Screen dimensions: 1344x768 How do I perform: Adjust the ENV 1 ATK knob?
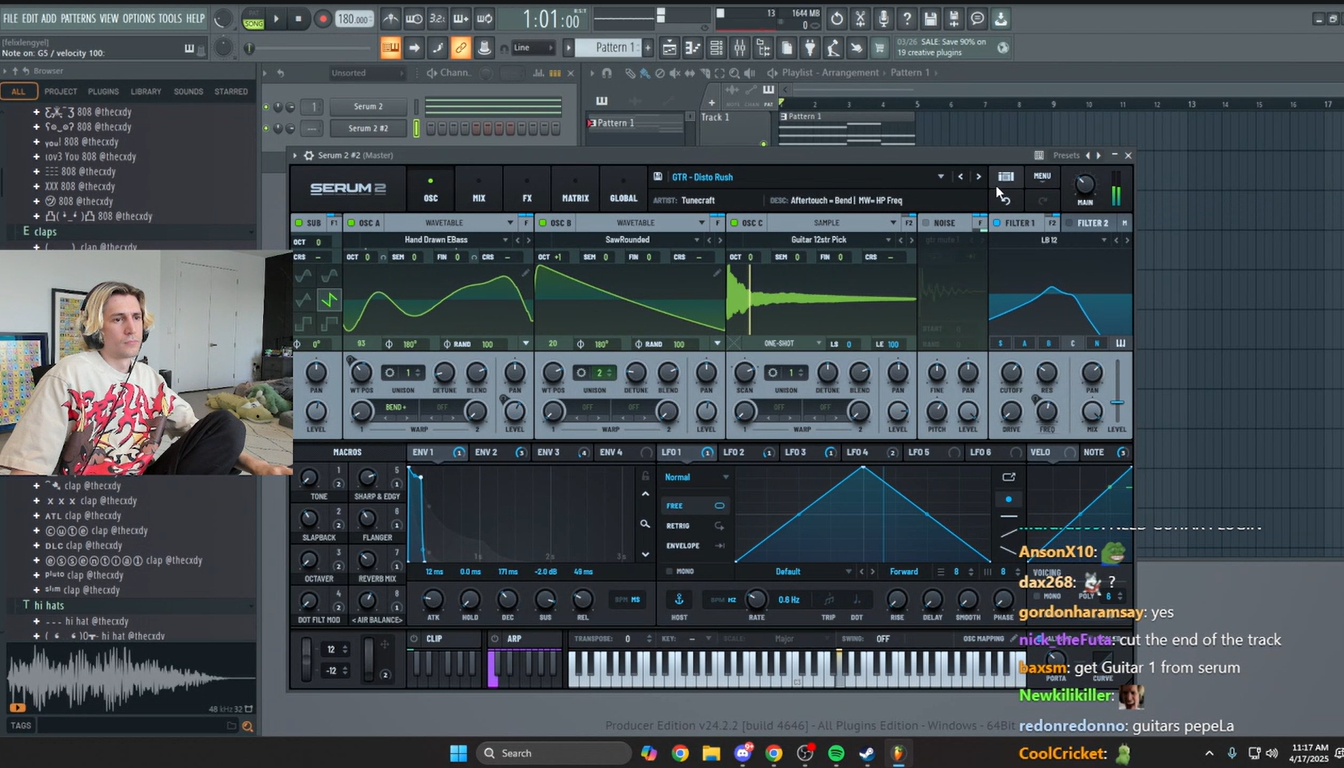433,600
